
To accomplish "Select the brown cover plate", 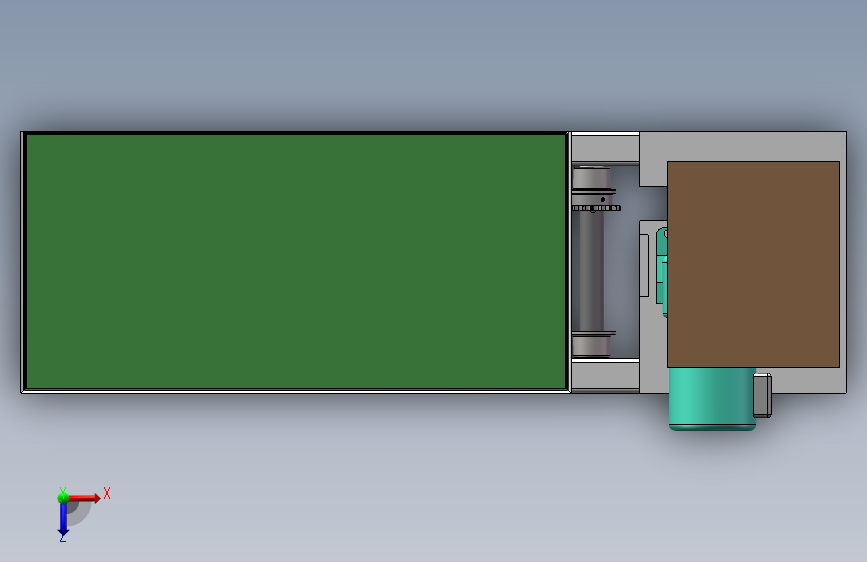I will (753, 264).
